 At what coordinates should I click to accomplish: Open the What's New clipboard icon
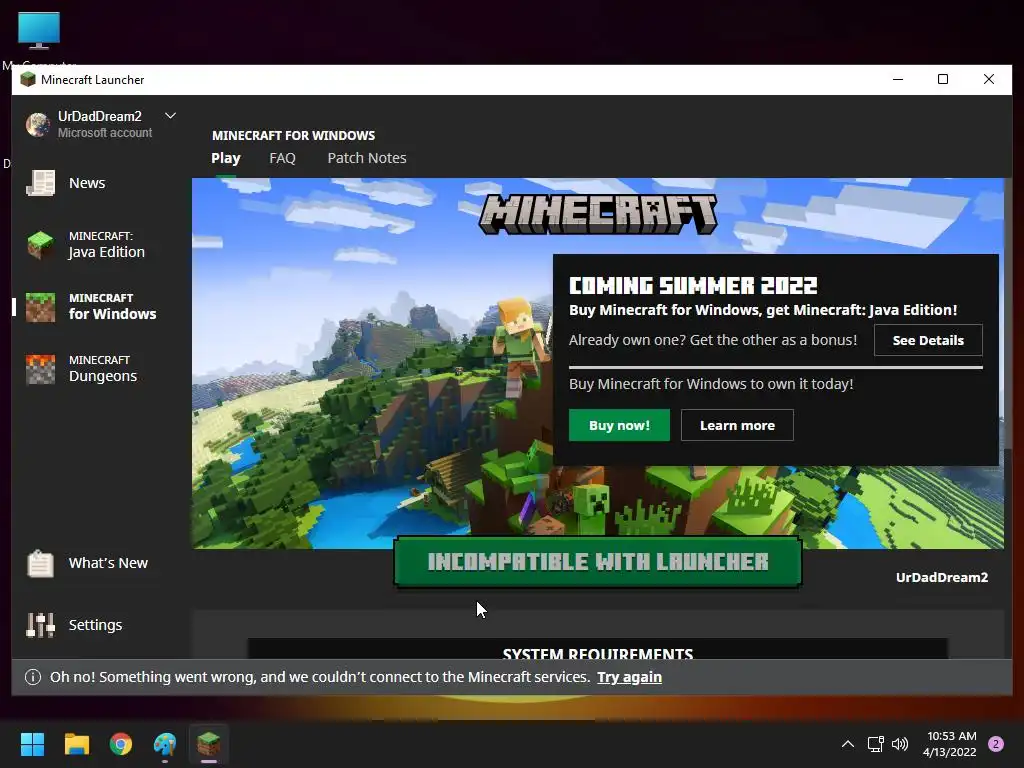[x=40, y=563]
